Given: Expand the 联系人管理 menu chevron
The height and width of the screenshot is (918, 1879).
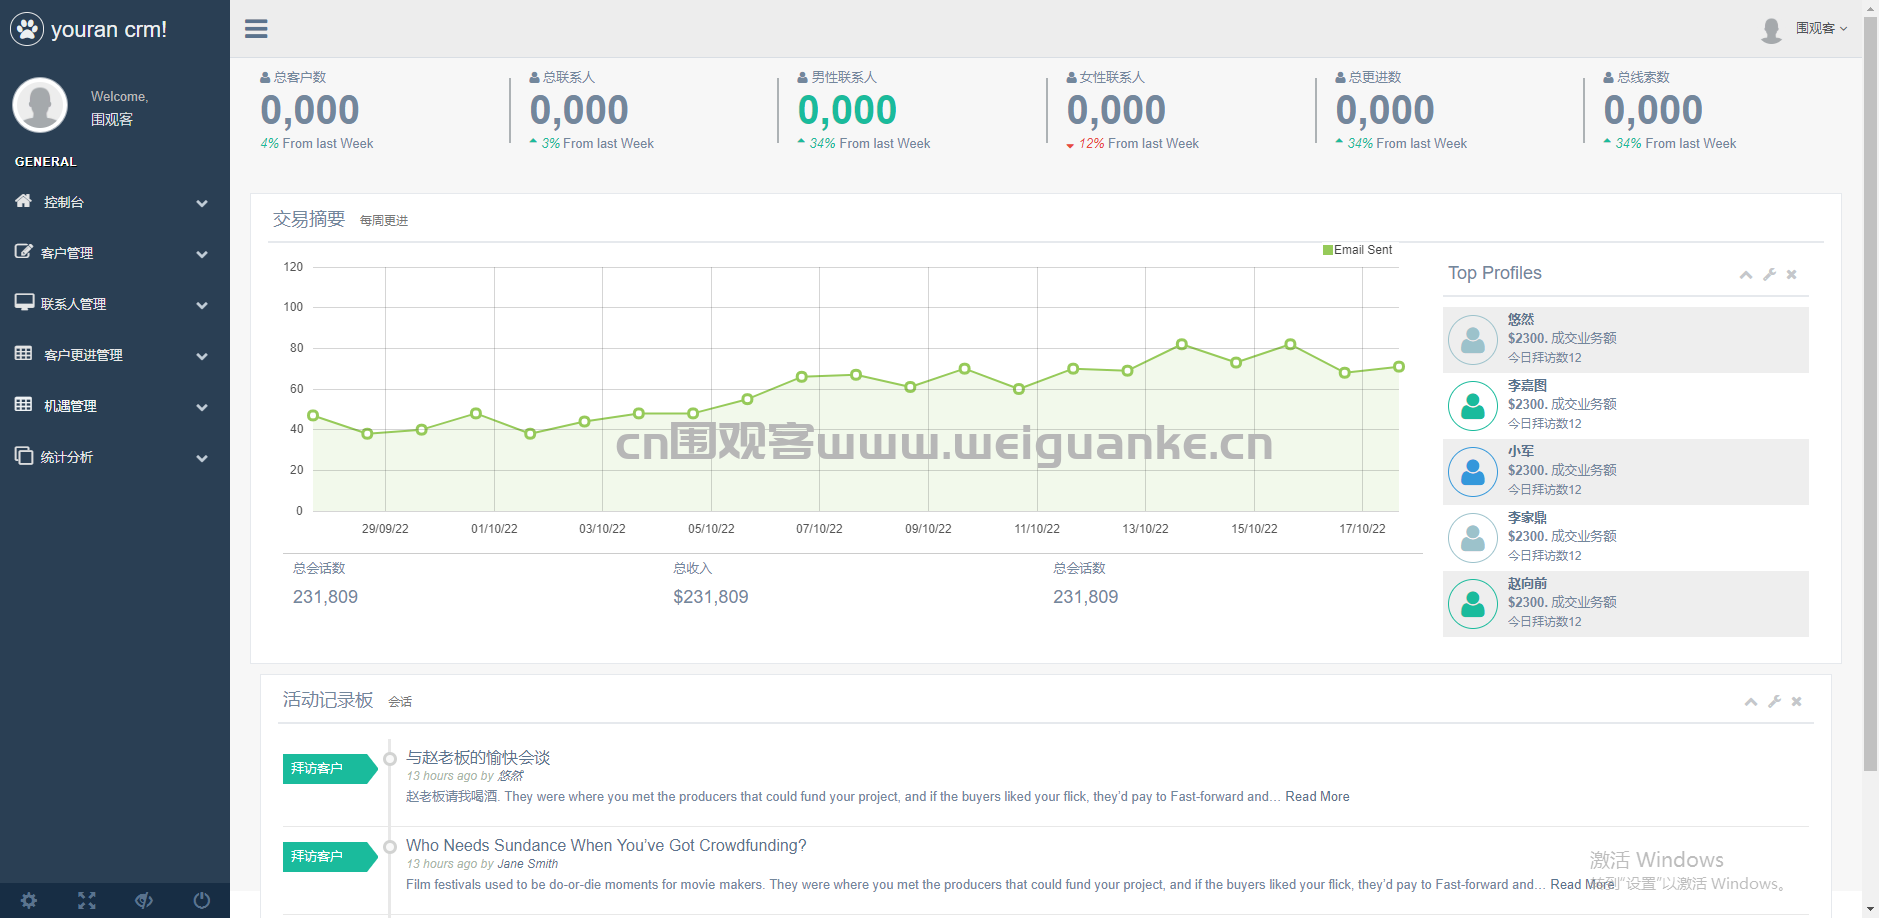Looking at the screenshot, I should click(202, 306).
